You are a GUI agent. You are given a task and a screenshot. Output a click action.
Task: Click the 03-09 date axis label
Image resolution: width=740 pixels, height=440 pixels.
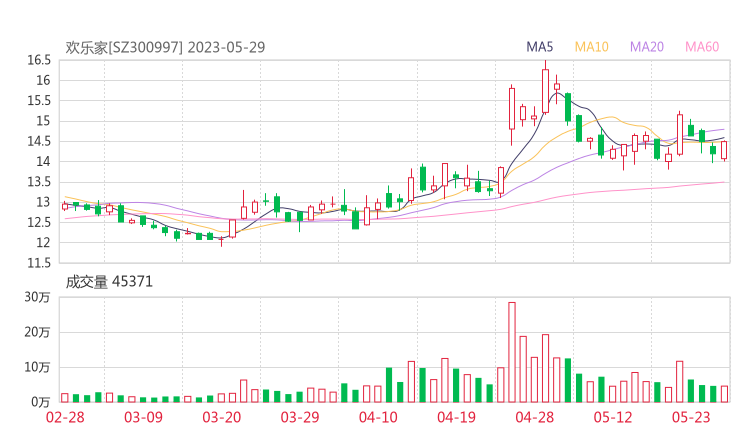[x=143, y=417]
